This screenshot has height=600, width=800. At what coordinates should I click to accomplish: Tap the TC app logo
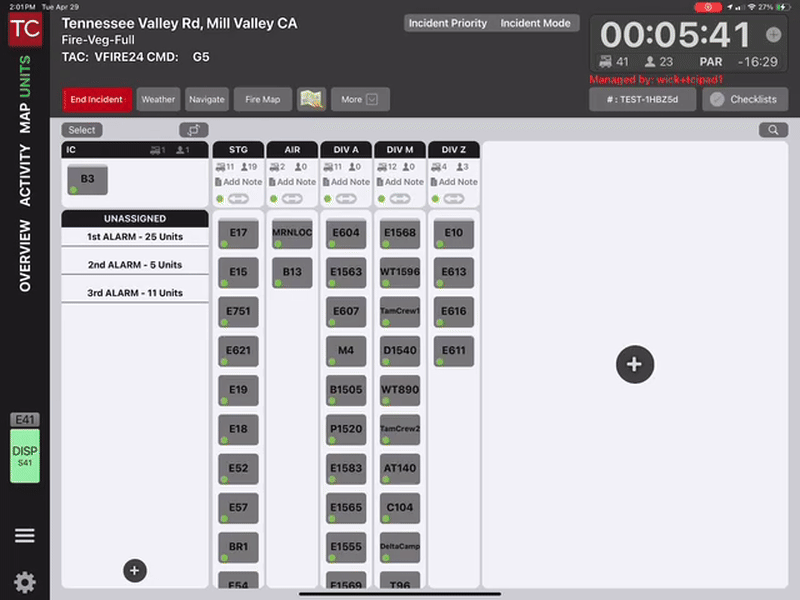(25, 29)
